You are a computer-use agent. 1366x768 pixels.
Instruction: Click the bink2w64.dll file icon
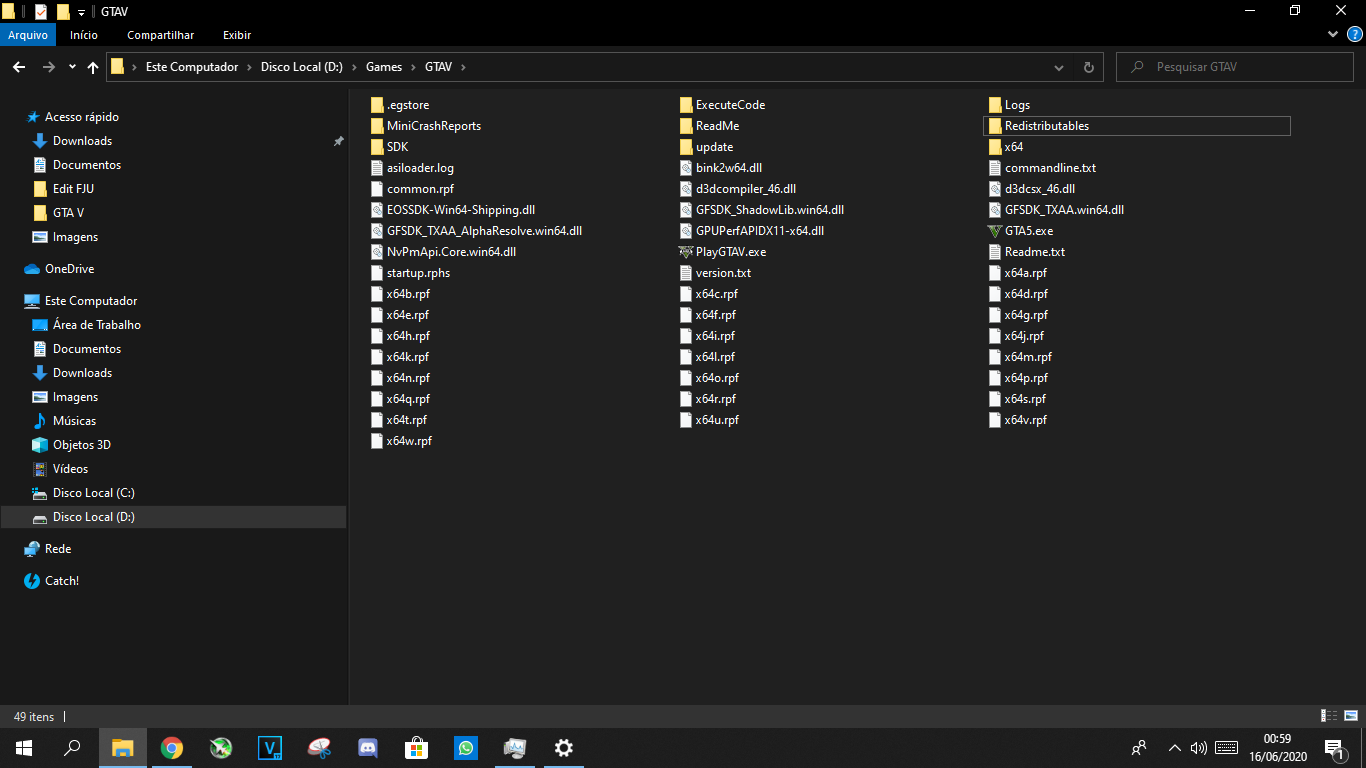coord(685,168)
